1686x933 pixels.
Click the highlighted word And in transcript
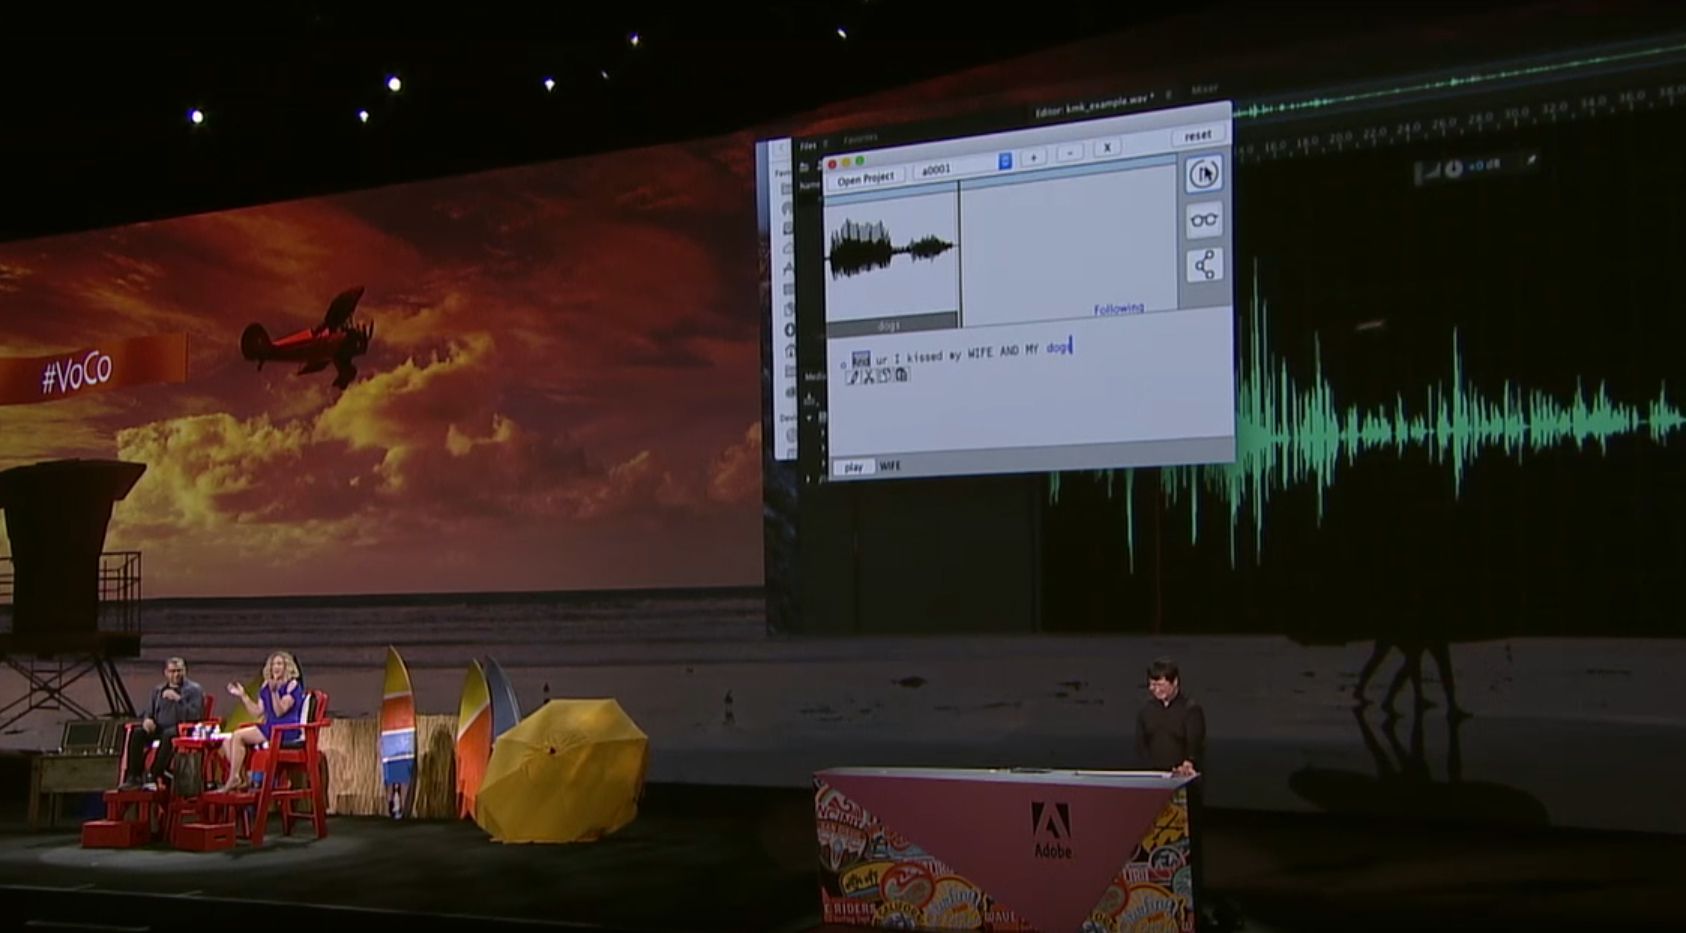tap(861, 359)
